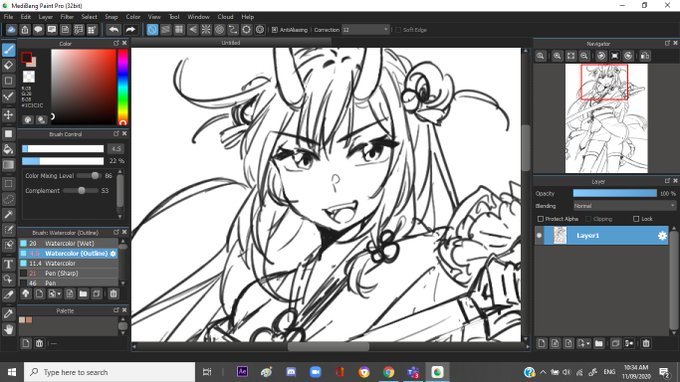The image size is (680, 382).
Task: Adjust the layer Opacity slider
Action: (x=615, y=193)
